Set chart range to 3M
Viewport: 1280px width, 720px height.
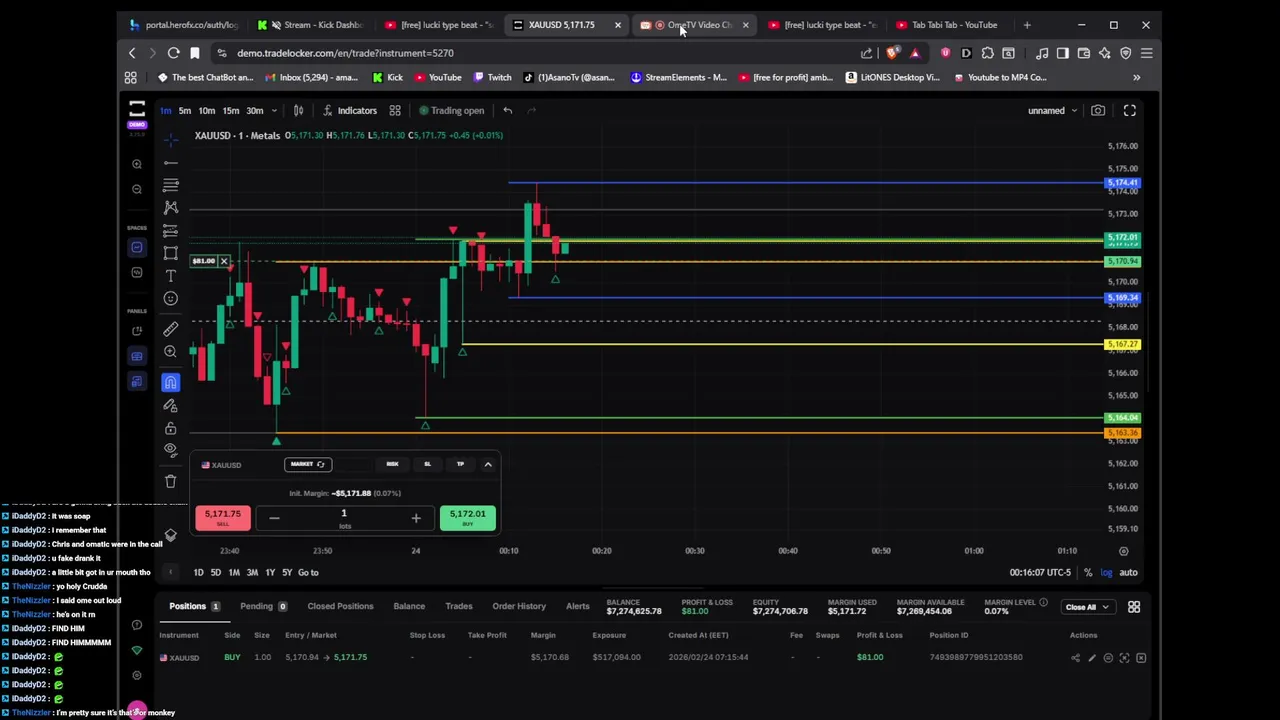(252, 573)
